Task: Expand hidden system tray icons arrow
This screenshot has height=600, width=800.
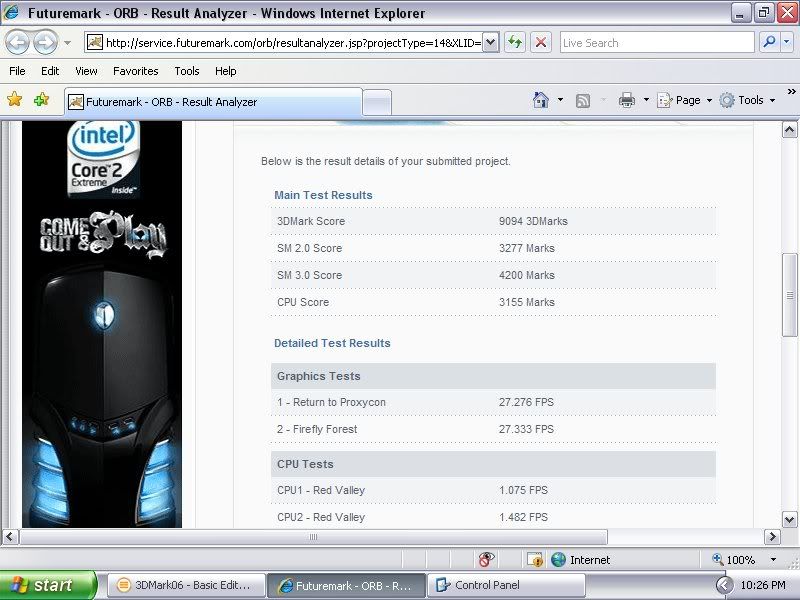Action: click(724, 585)
